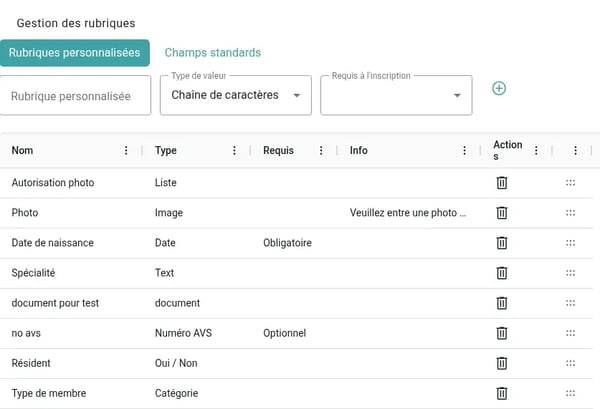Click the Oui / Non type cell
600x409 pixels.
pos(176,363)
